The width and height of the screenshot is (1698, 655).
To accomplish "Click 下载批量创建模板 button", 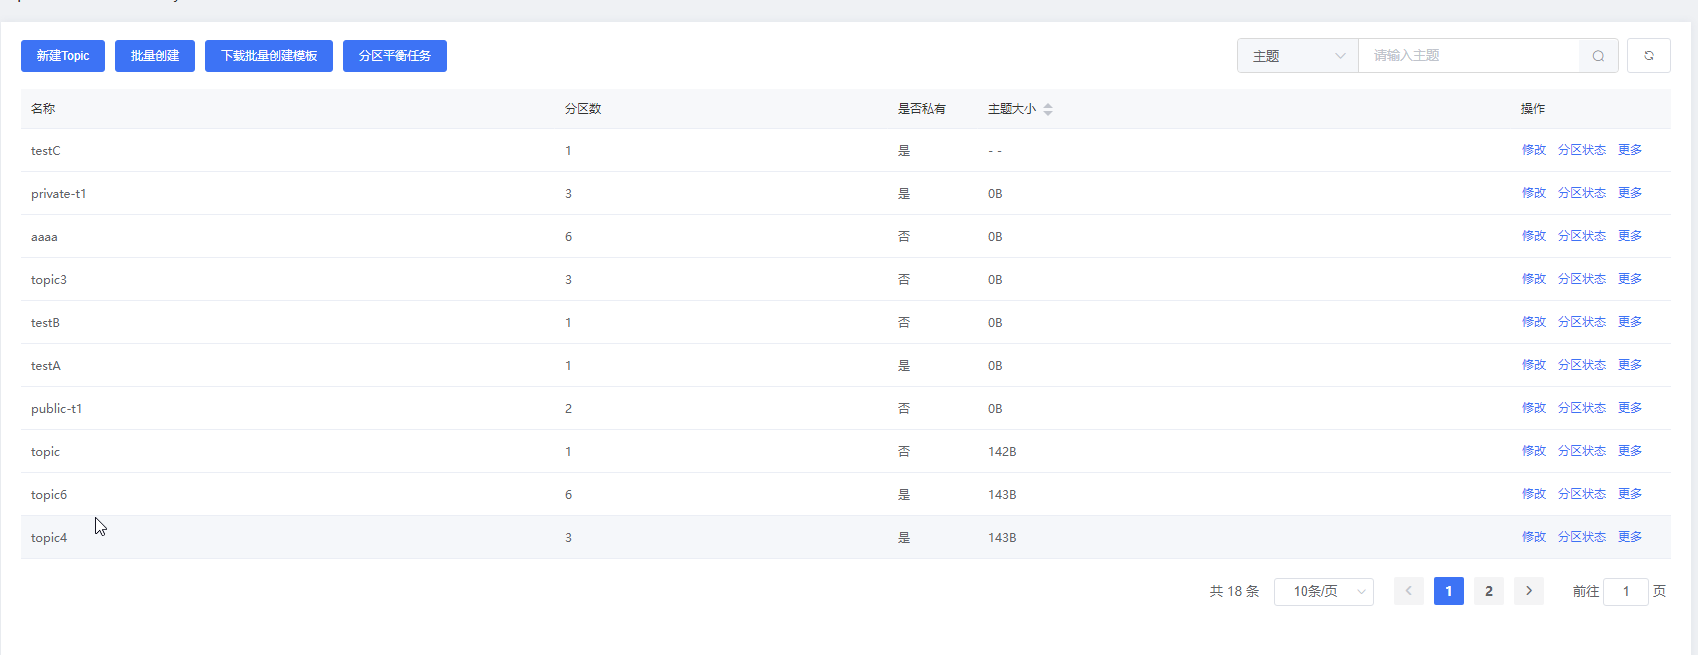I will pyautogui.click(x=269, y=56).
